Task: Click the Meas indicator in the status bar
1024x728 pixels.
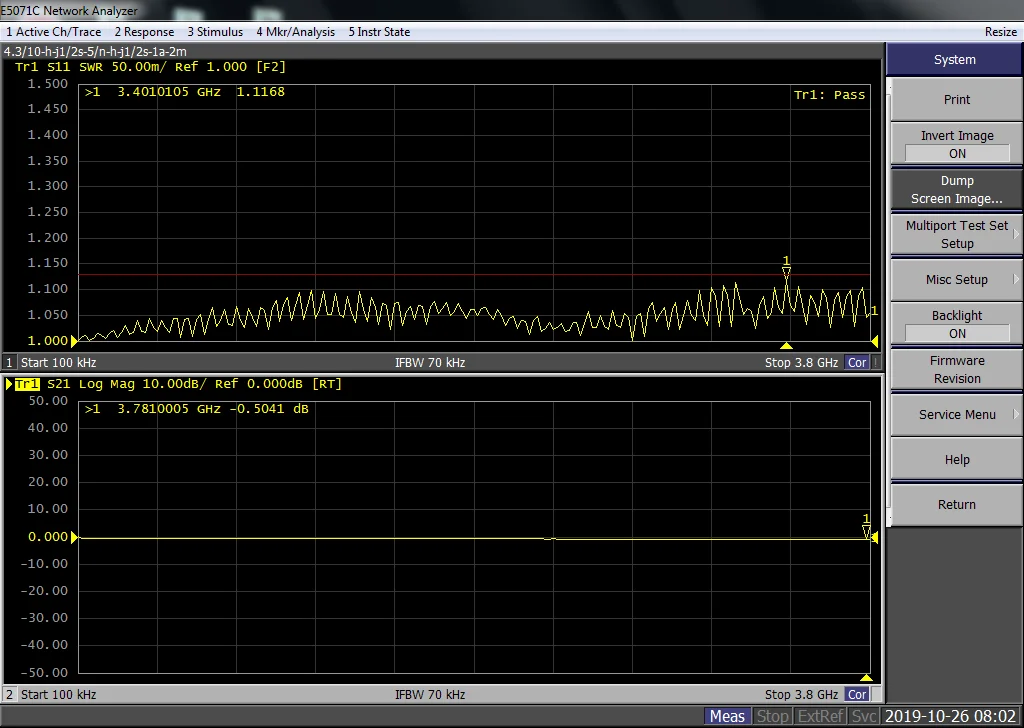Action: (727, 716)
